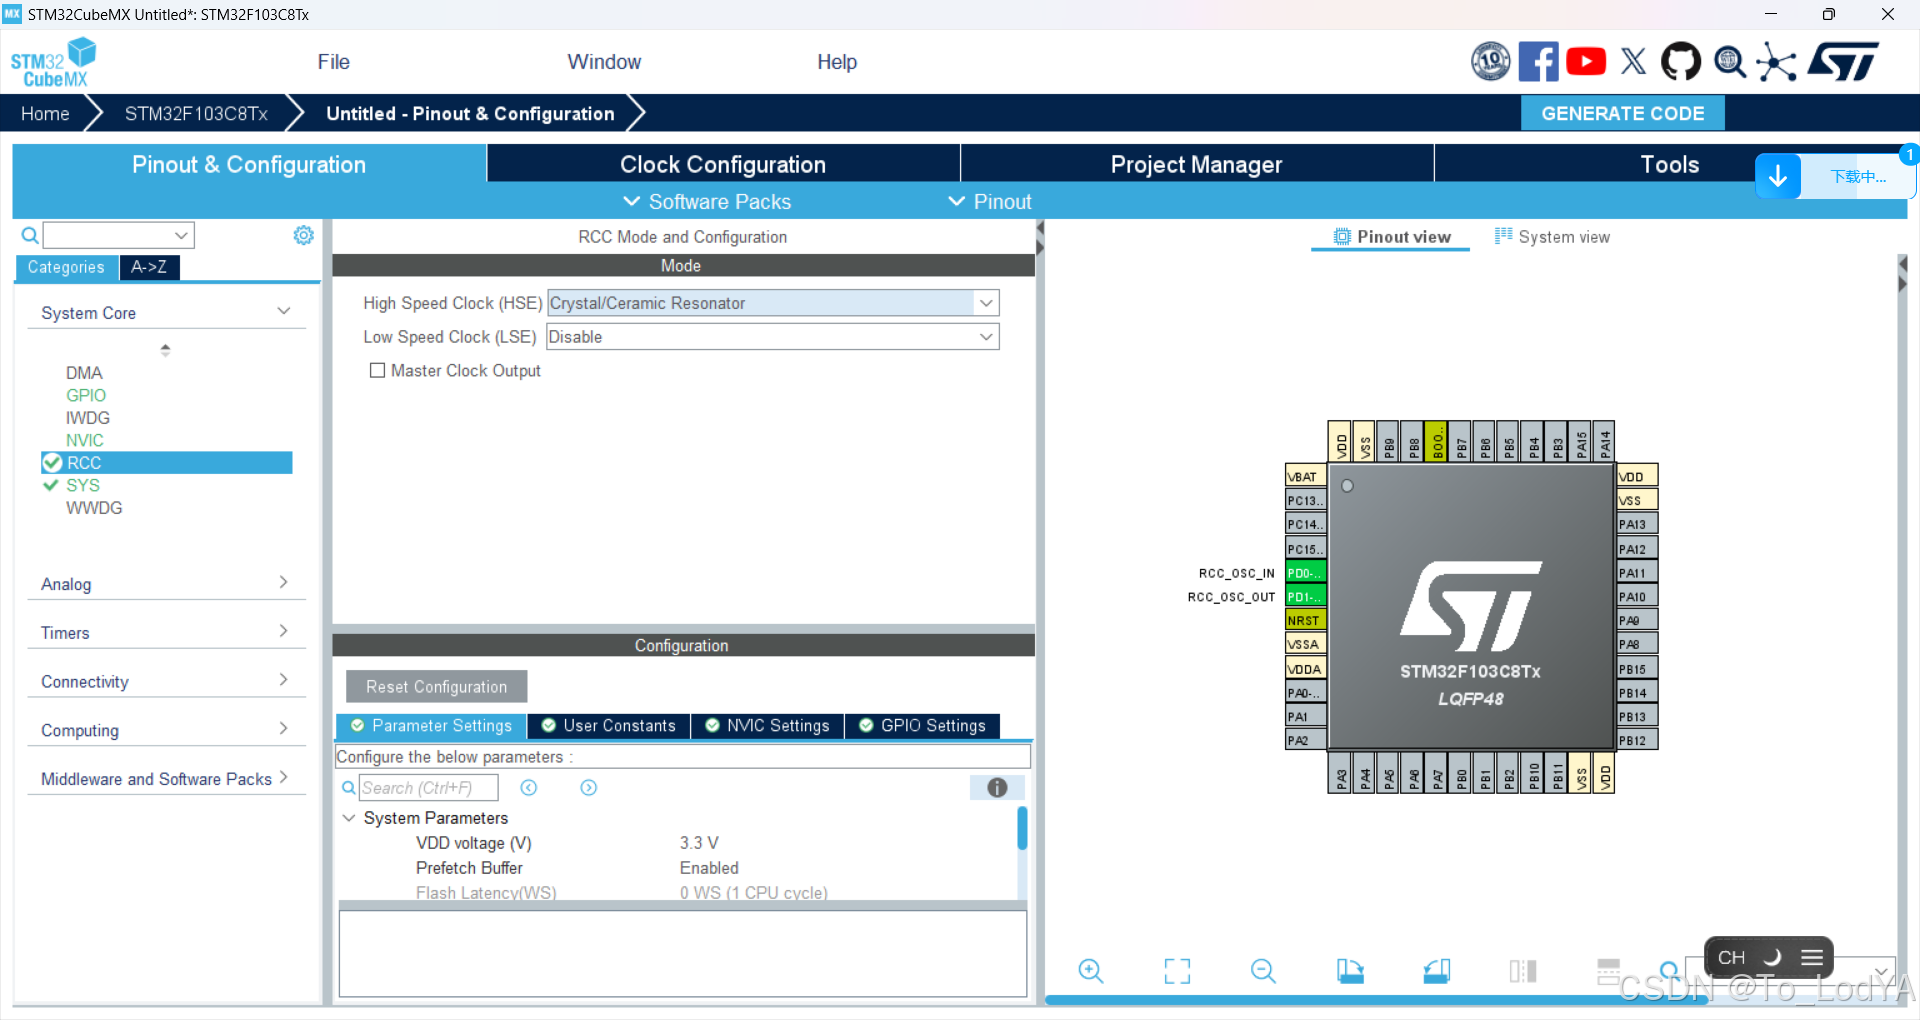Open the categories settings gear
Viewport: 1920px width, 1020px height.
click(x=304, y=235)
